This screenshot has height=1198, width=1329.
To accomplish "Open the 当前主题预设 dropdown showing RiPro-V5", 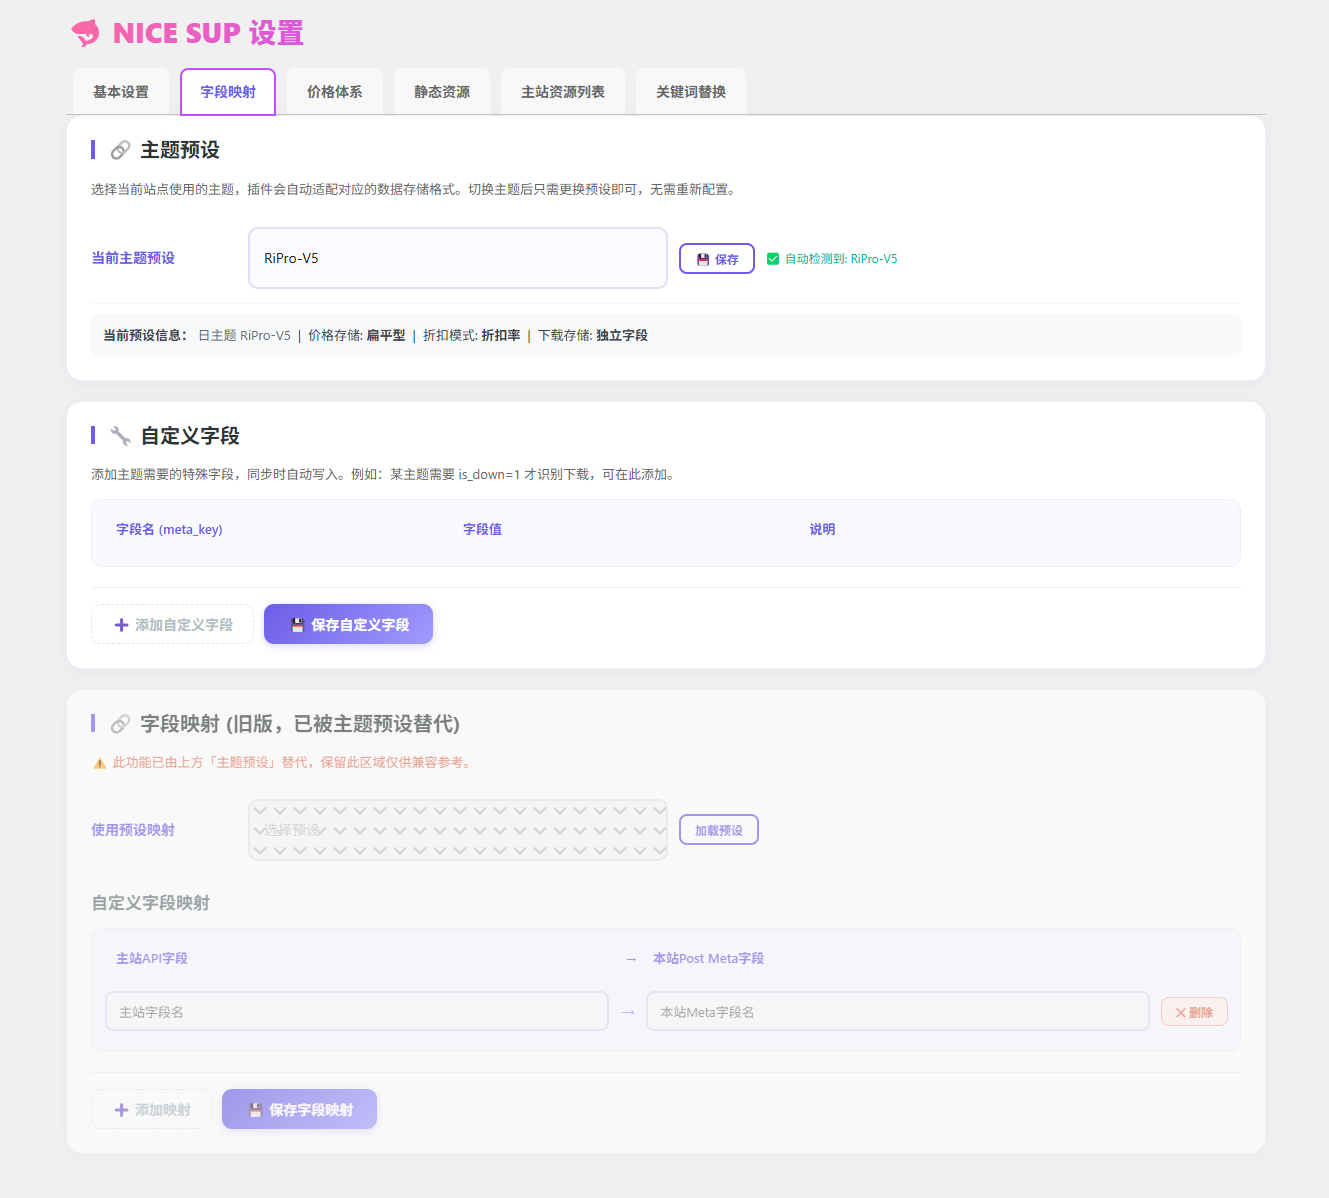I will [458, 258].
